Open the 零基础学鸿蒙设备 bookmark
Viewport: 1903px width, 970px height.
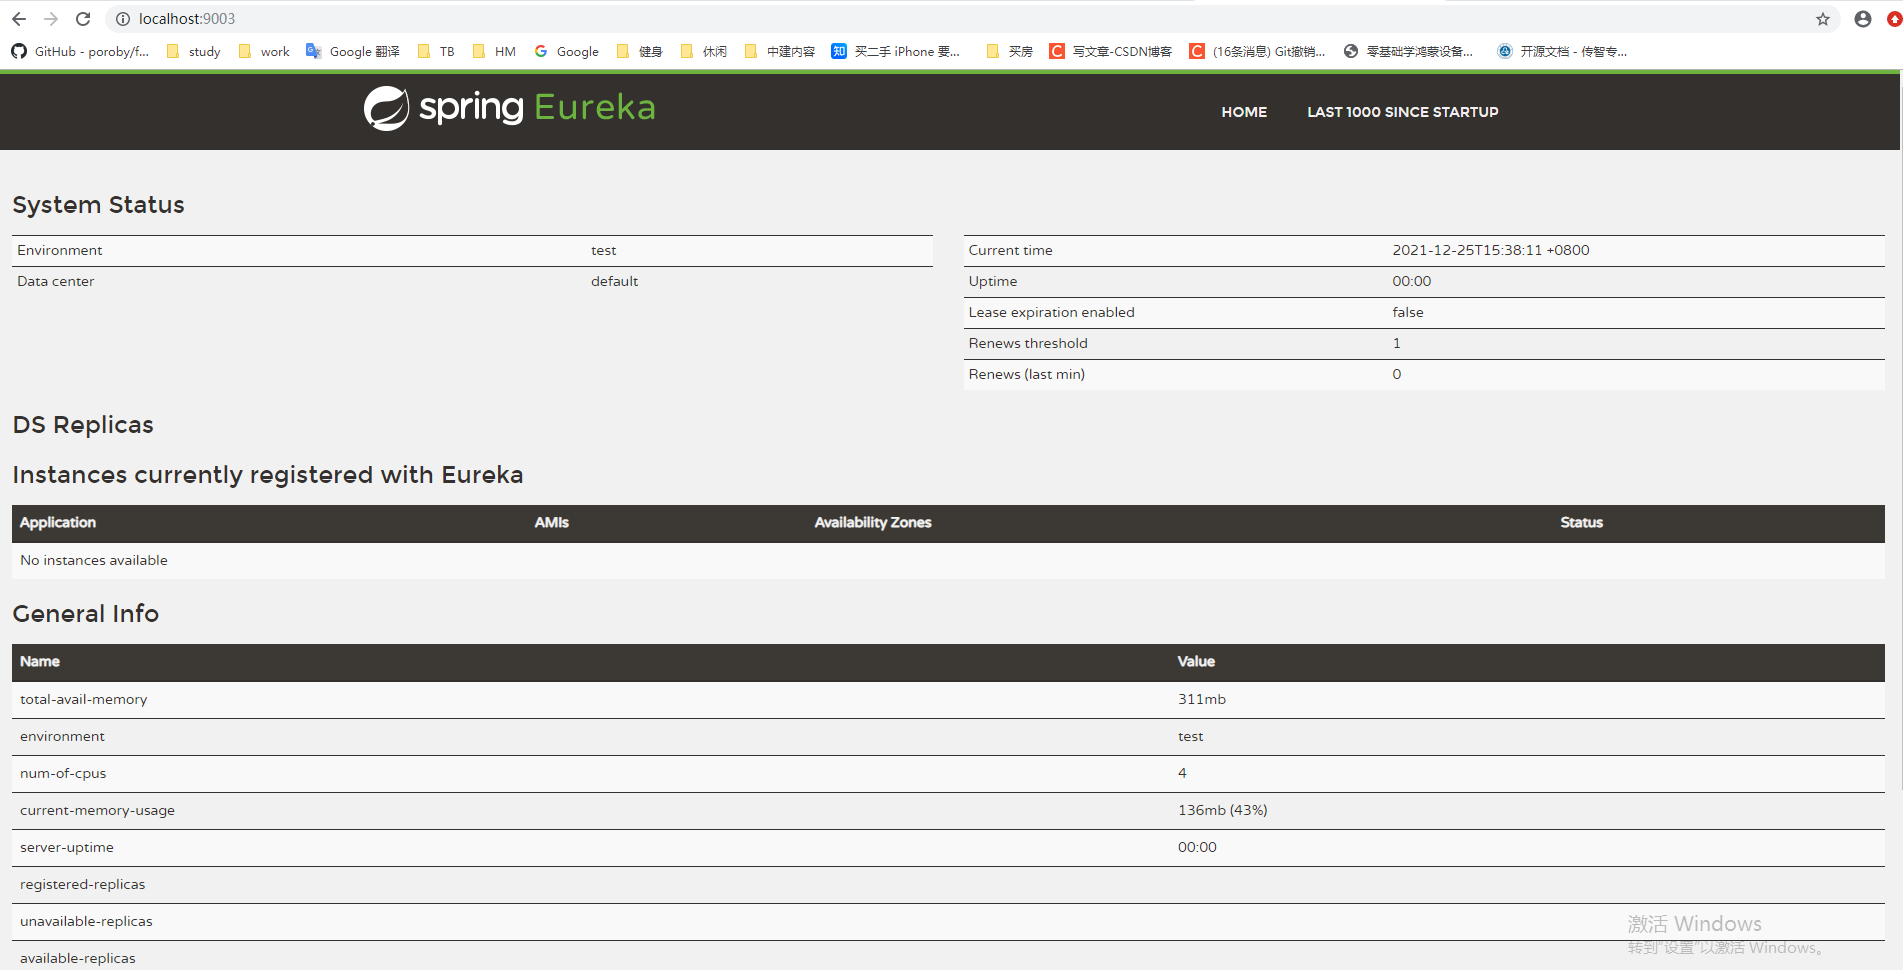pos(1408,51)
